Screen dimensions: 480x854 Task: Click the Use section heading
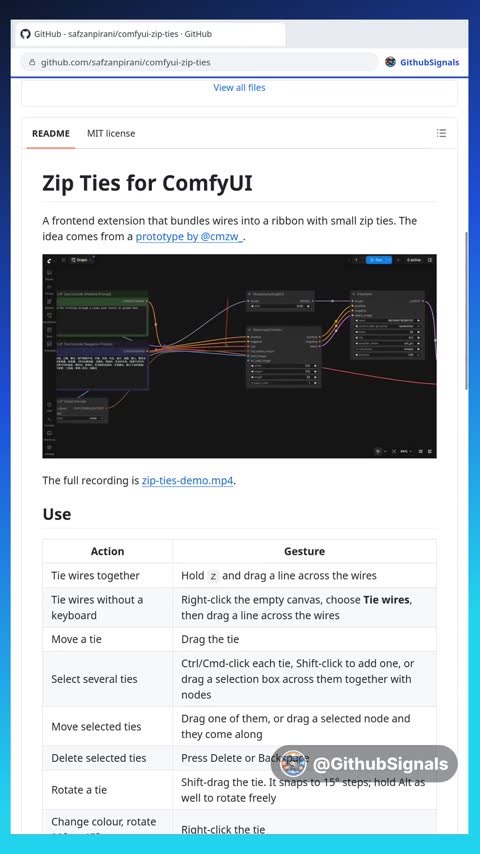tap(57, 514)
